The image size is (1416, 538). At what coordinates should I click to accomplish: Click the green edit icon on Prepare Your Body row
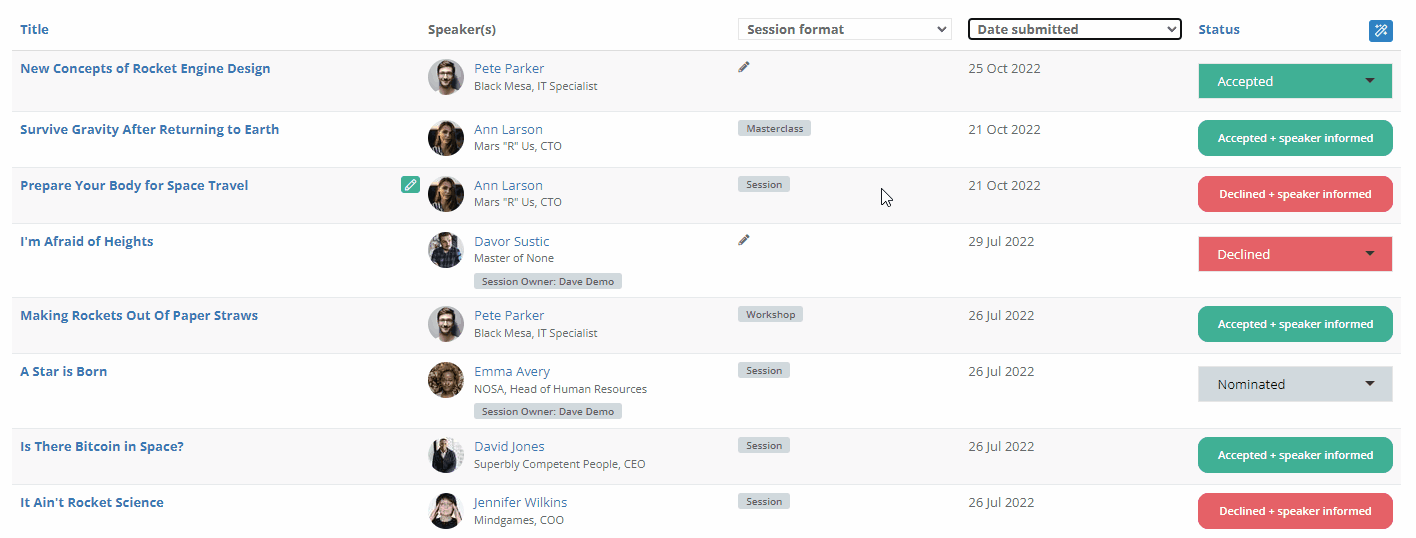coord(410,185)
